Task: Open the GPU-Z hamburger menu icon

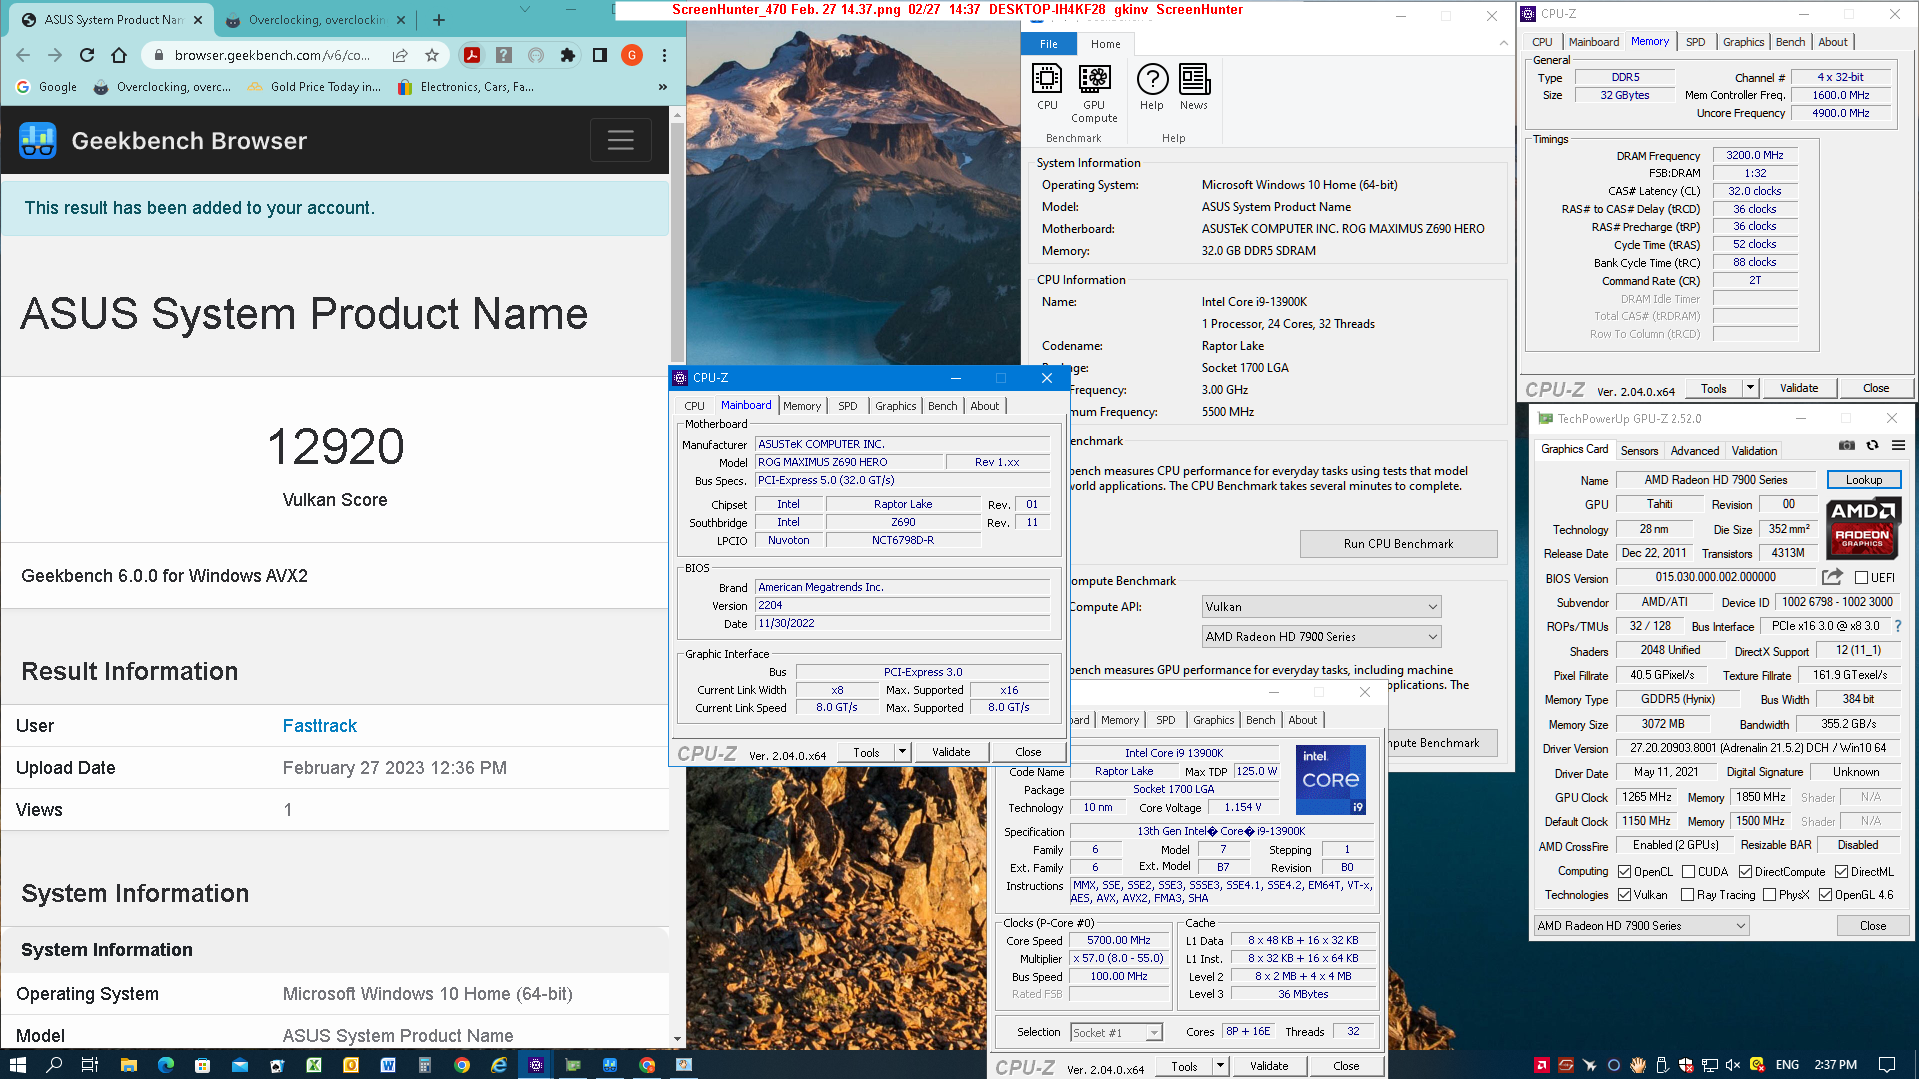Action: coord(1898,446)
